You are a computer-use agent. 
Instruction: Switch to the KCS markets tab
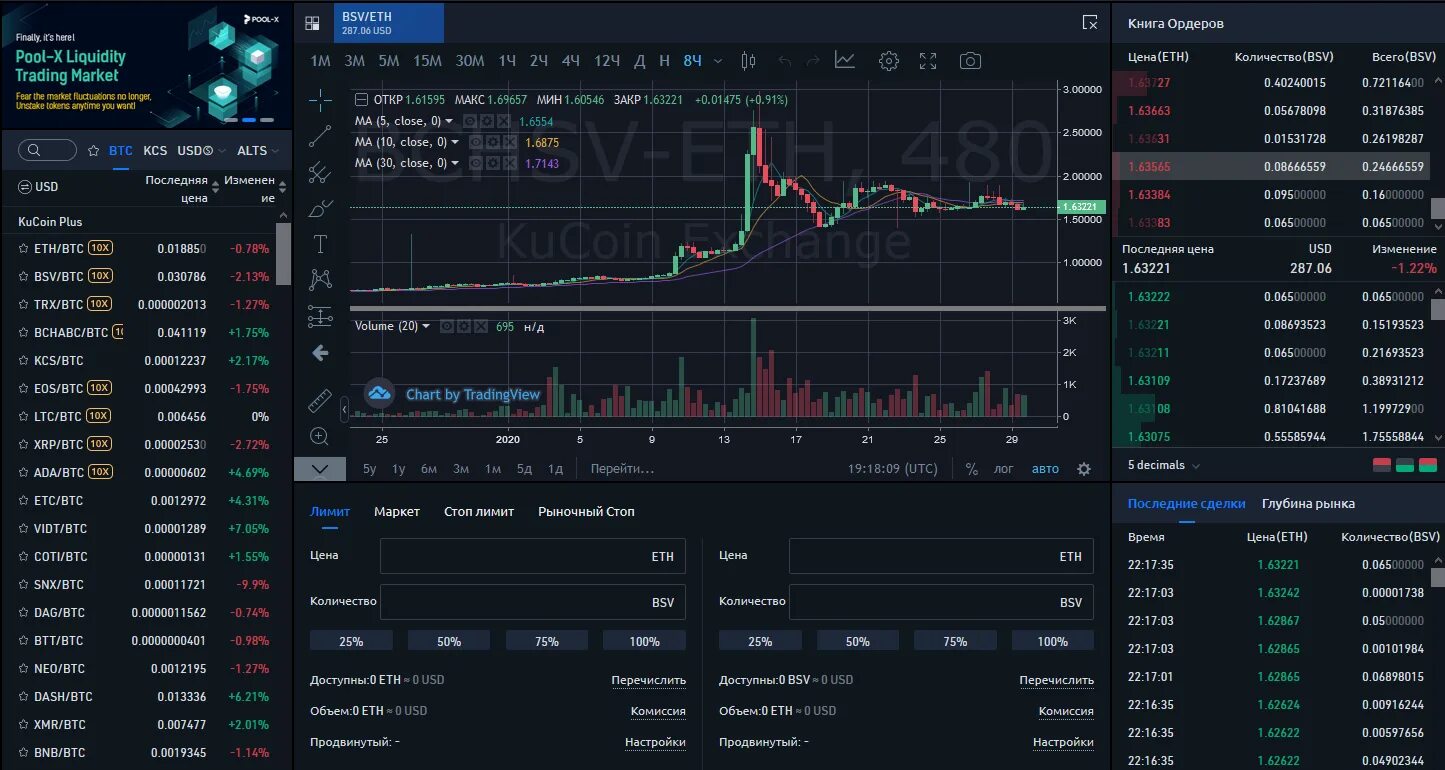(x=155, y=151)
